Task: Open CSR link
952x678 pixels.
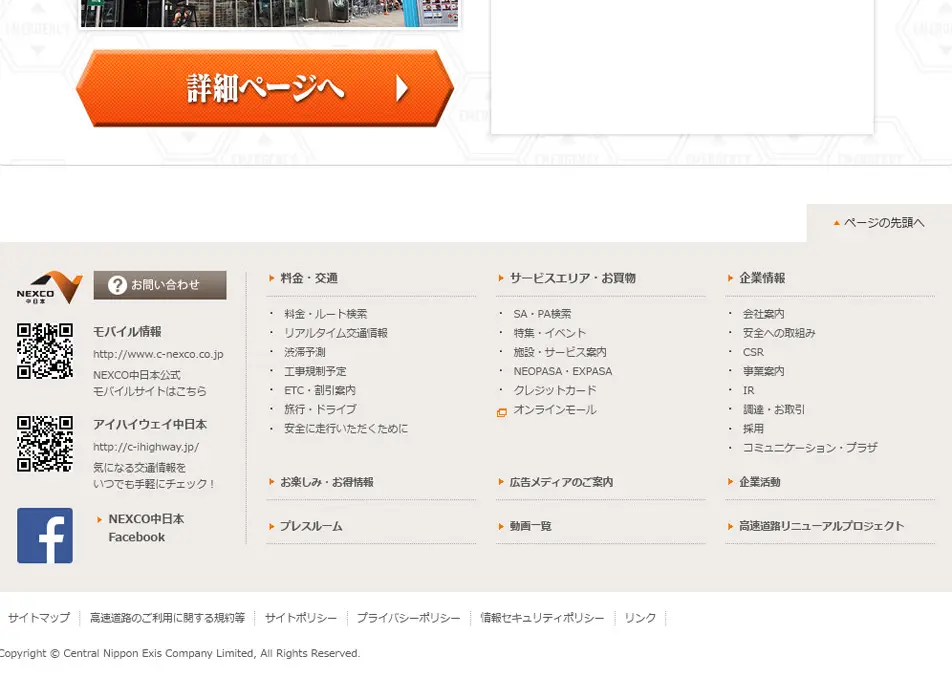Action: [753, 352]
